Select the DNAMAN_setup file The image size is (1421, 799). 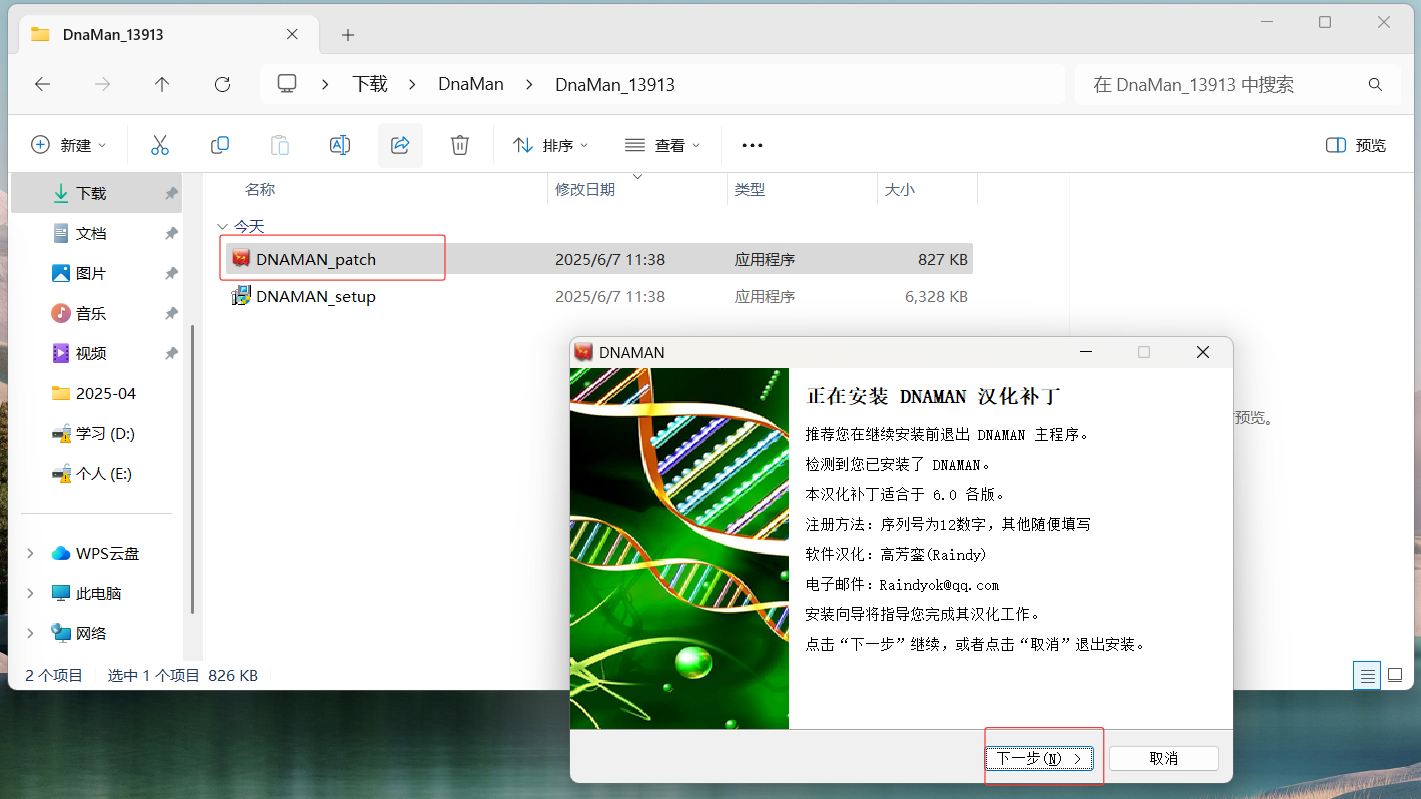[599, 296]
